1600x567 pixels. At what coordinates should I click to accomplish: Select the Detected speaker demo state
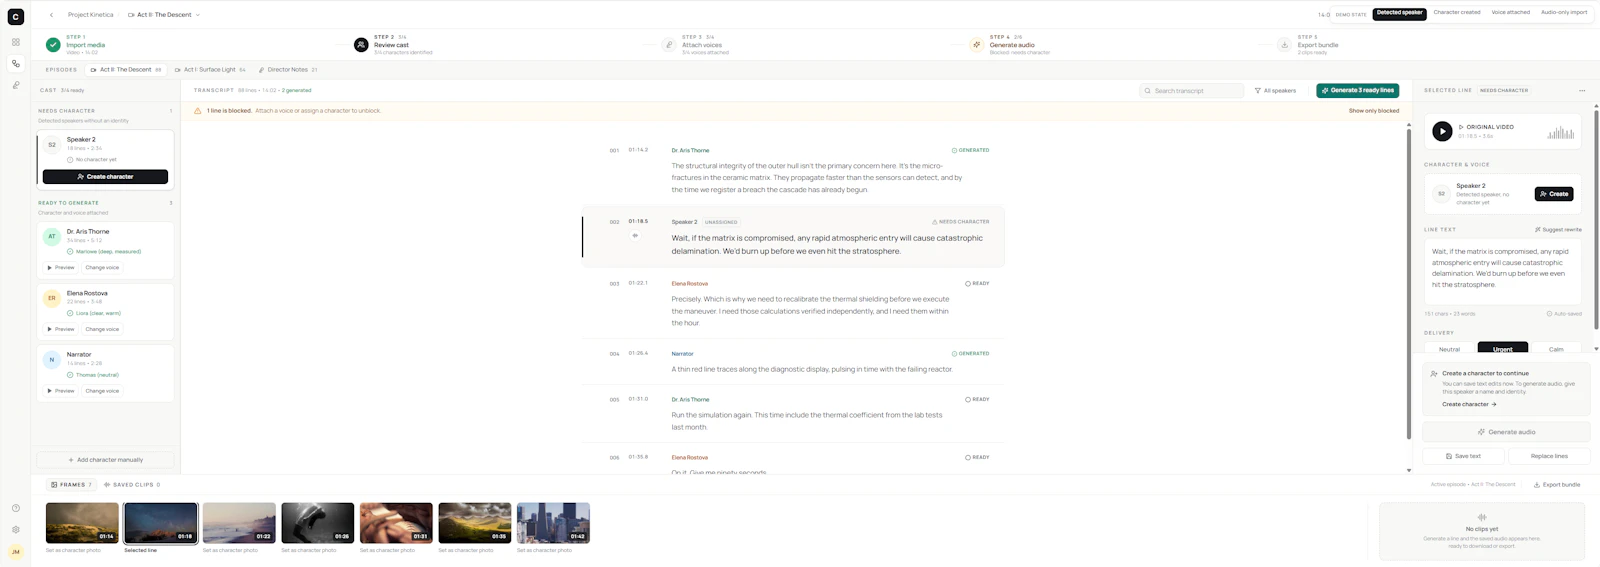[1399, 13]
